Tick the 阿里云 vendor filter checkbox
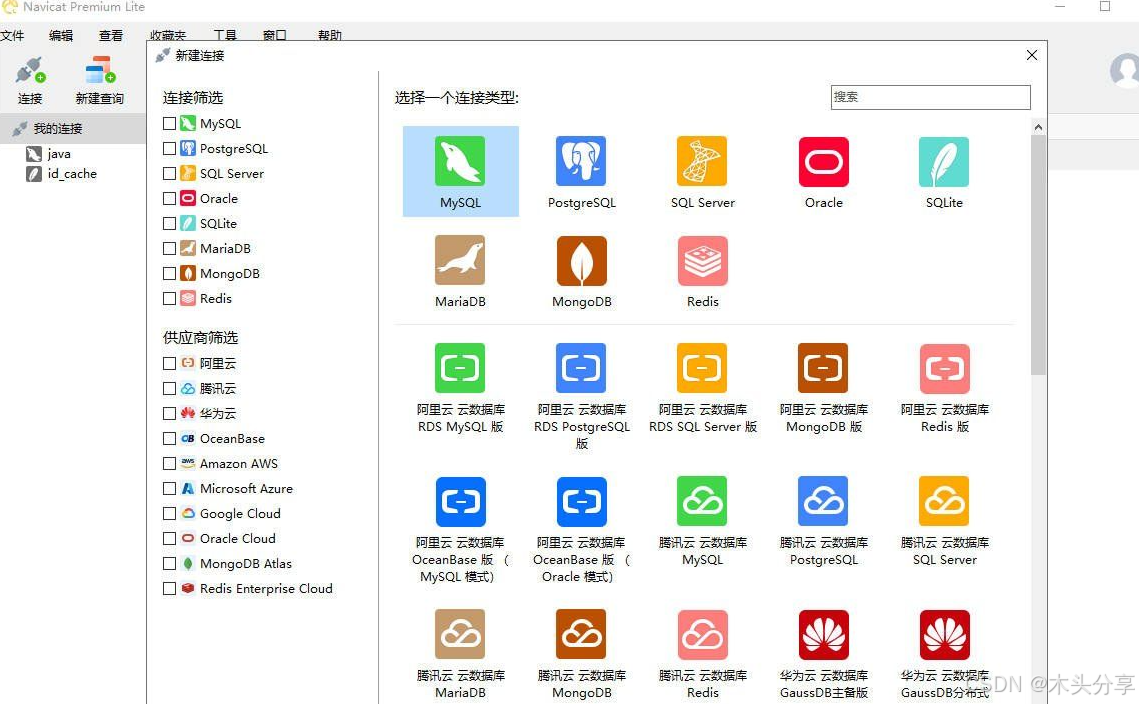This screenshot has width=1139, height=704. point(169,363)
